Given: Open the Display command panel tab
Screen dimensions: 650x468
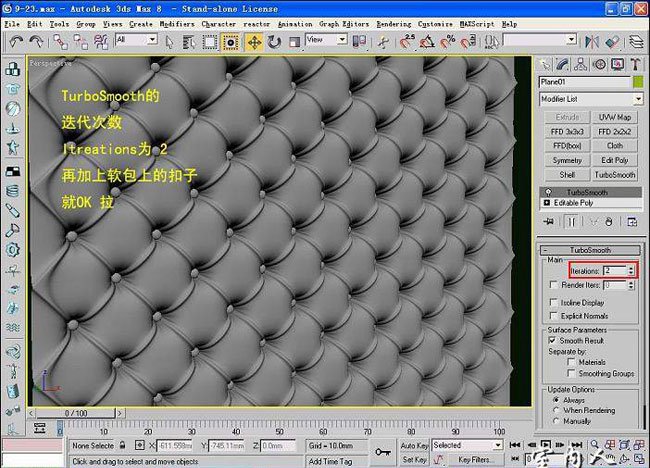Looking at the screenshot, I should click(x=617, y=65).
